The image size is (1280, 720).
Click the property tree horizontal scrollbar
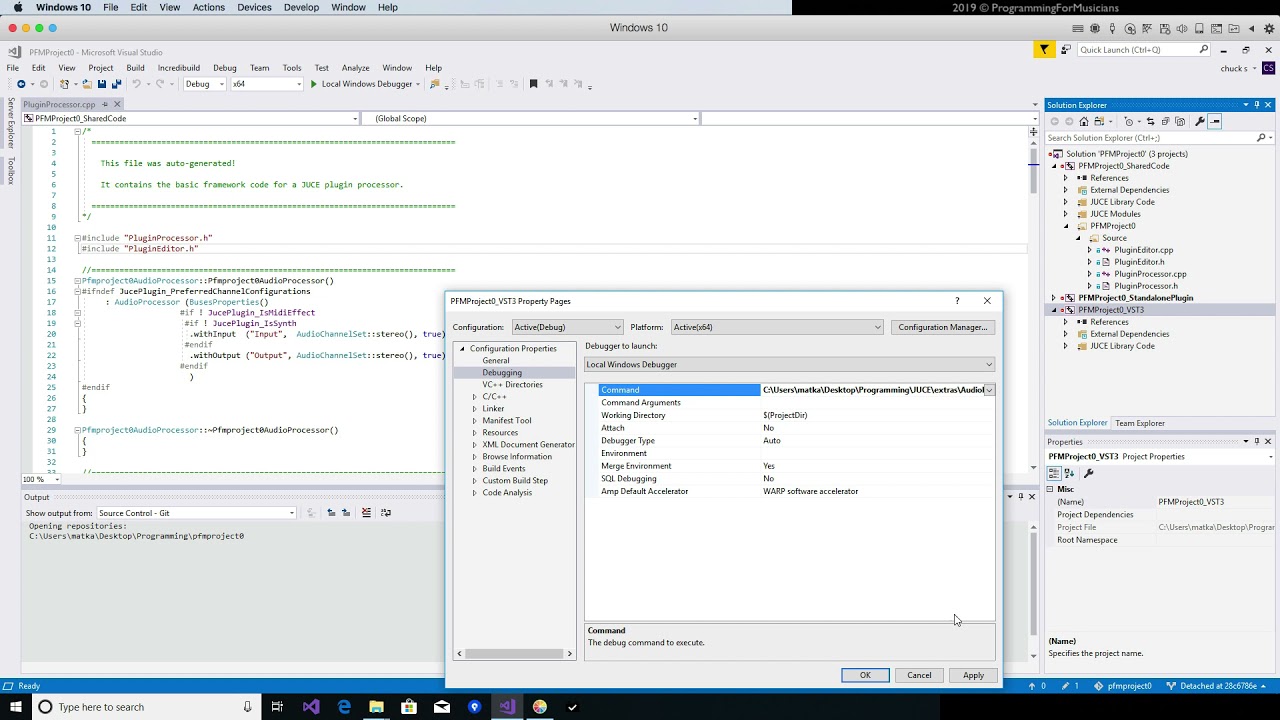515,654
